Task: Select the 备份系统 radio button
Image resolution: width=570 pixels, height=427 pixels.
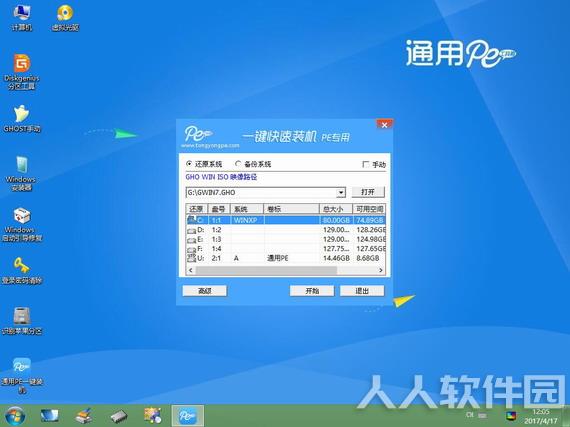Action: 238,164
